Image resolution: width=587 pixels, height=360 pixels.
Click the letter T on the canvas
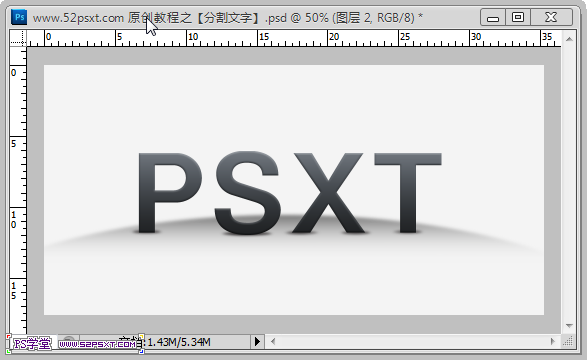pos(408,193)
